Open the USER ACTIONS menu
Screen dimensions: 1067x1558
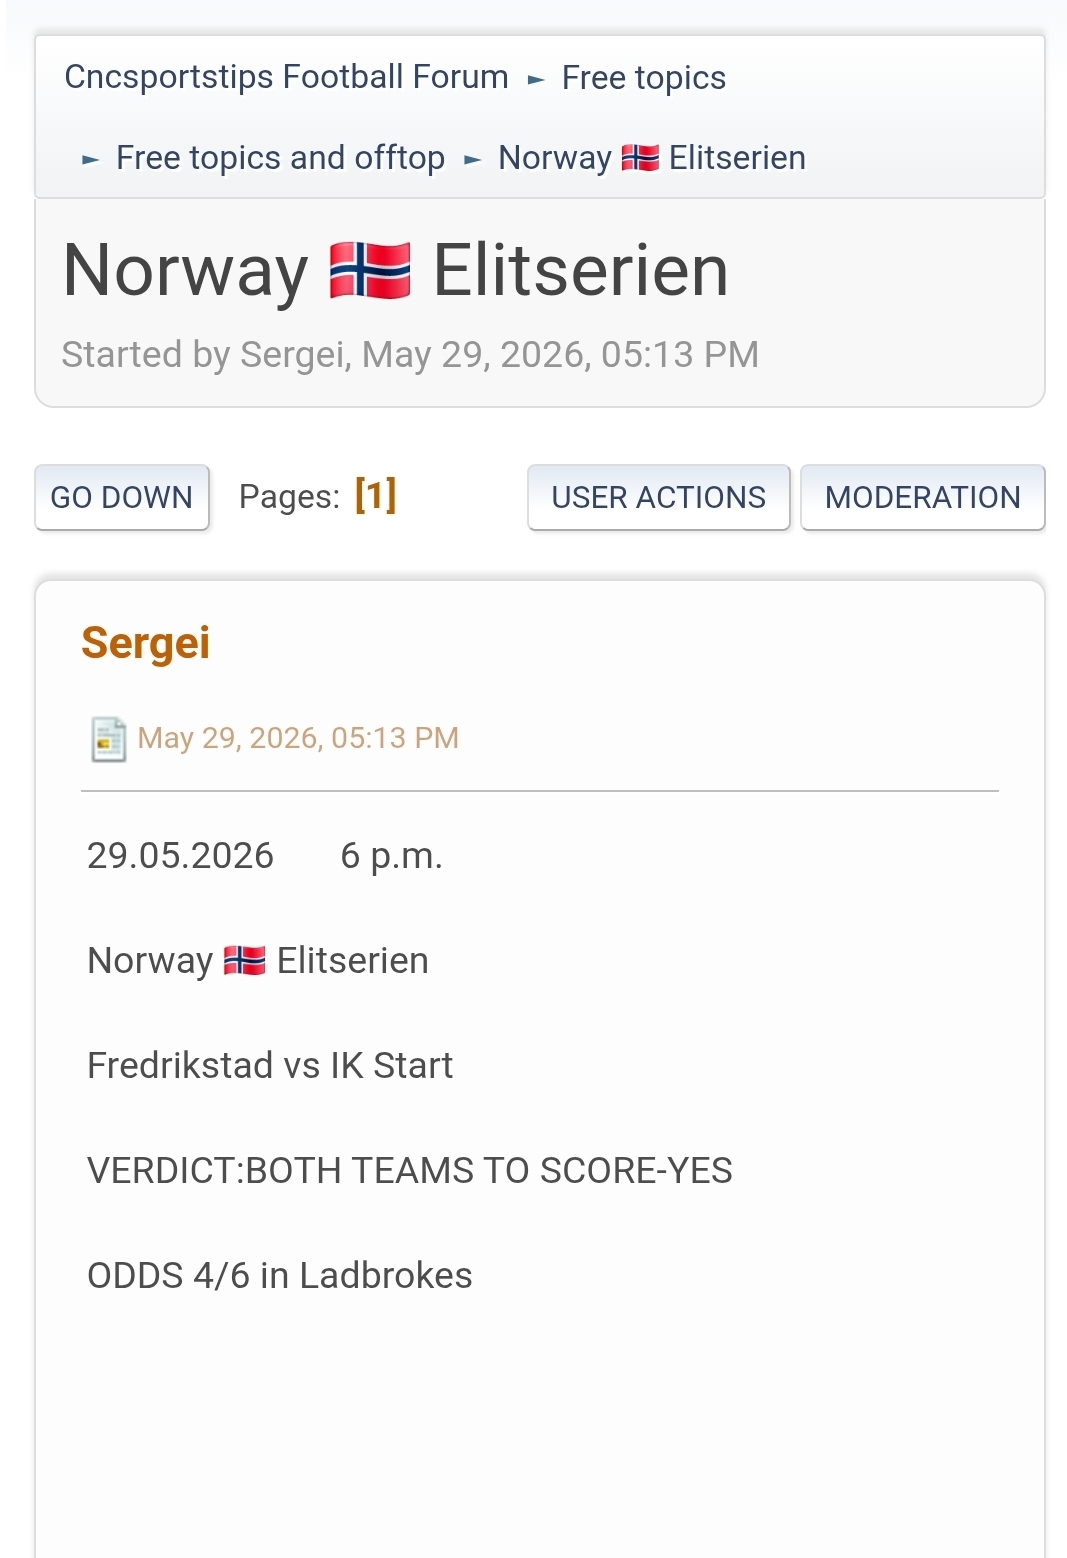659,497
